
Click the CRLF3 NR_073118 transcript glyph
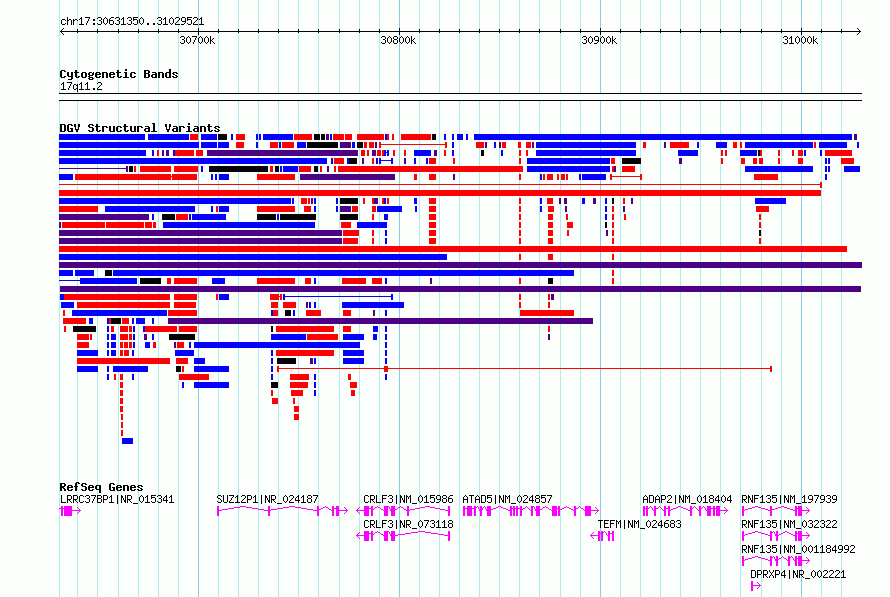pyautogui.click(x=403, y=536)
